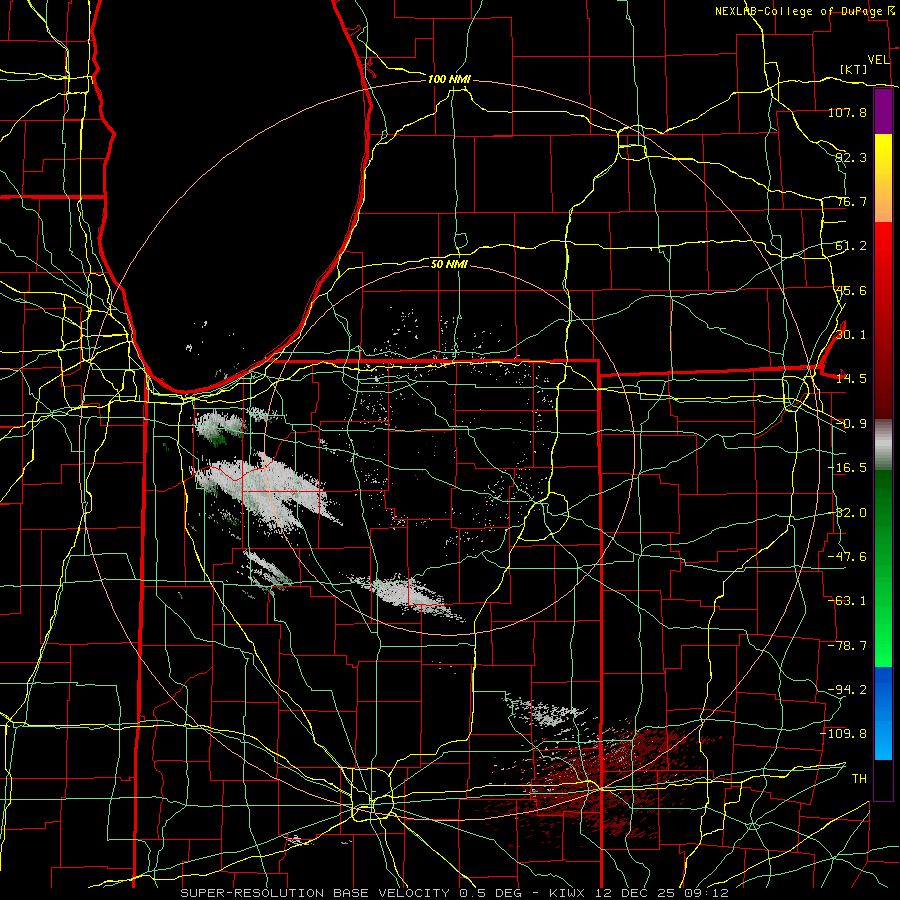
Task: Select the -63.1 legend label
Action: 847,601
